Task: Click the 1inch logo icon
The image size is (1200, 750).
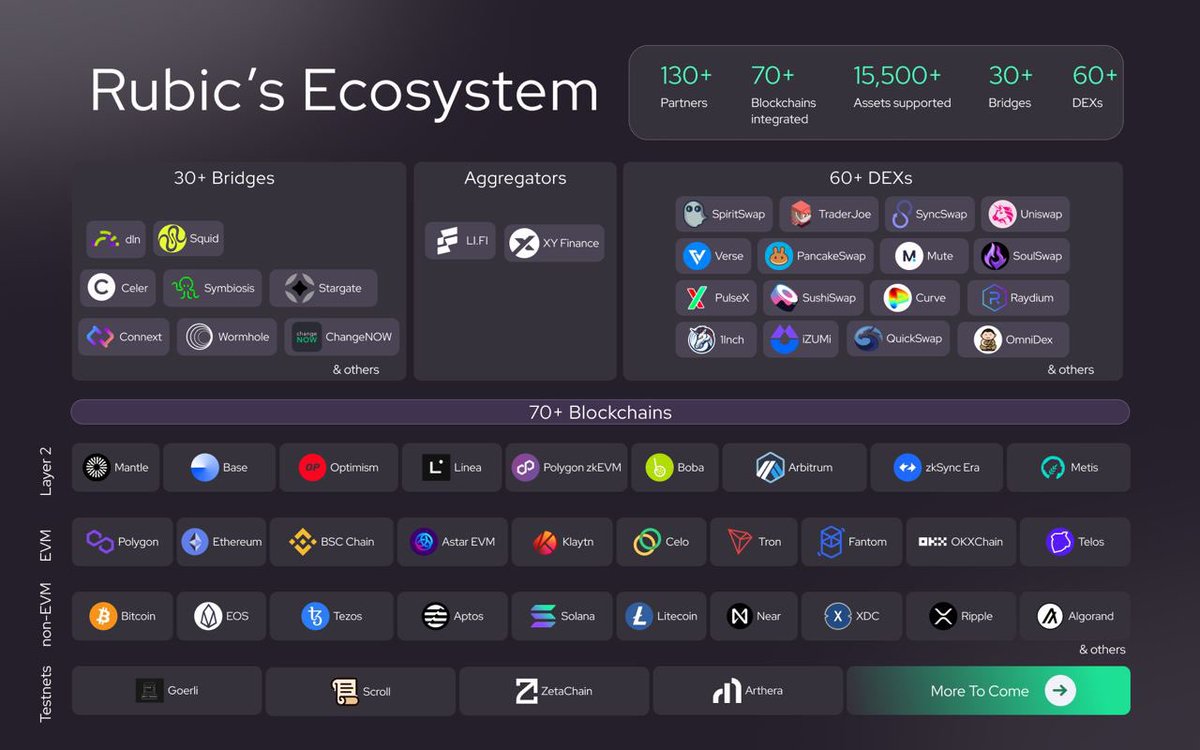Action: coord(701,339)
